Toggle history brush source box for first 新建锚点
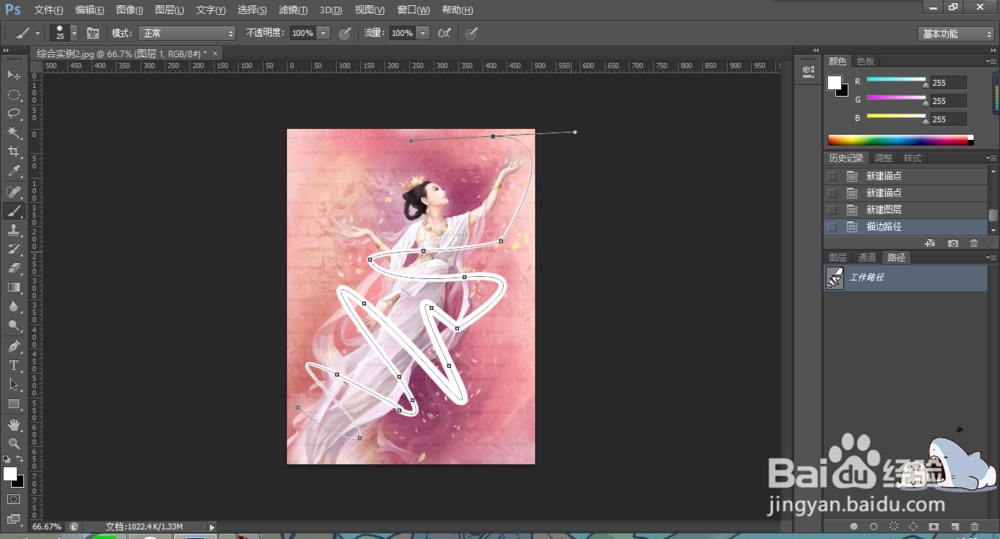The height and width of the screenshot is (539, 1000). (x=832, y=176)
